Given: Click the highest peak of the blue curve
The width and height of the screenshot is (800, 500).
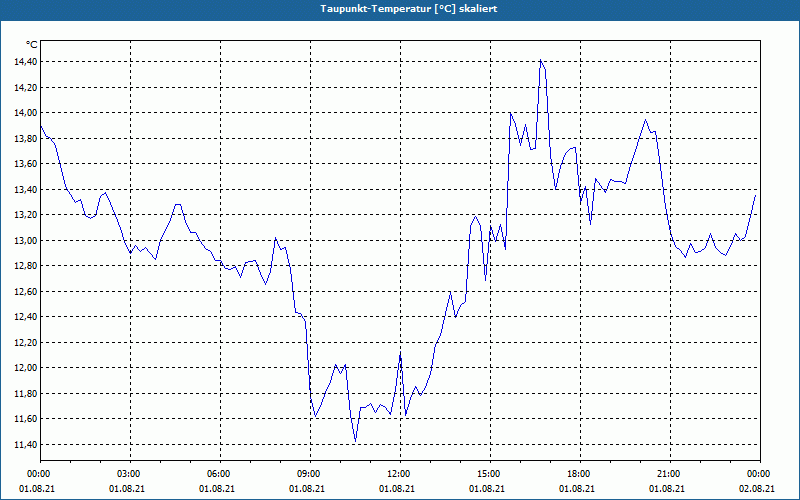Looking at the screenshot, I should click(540, 60).
